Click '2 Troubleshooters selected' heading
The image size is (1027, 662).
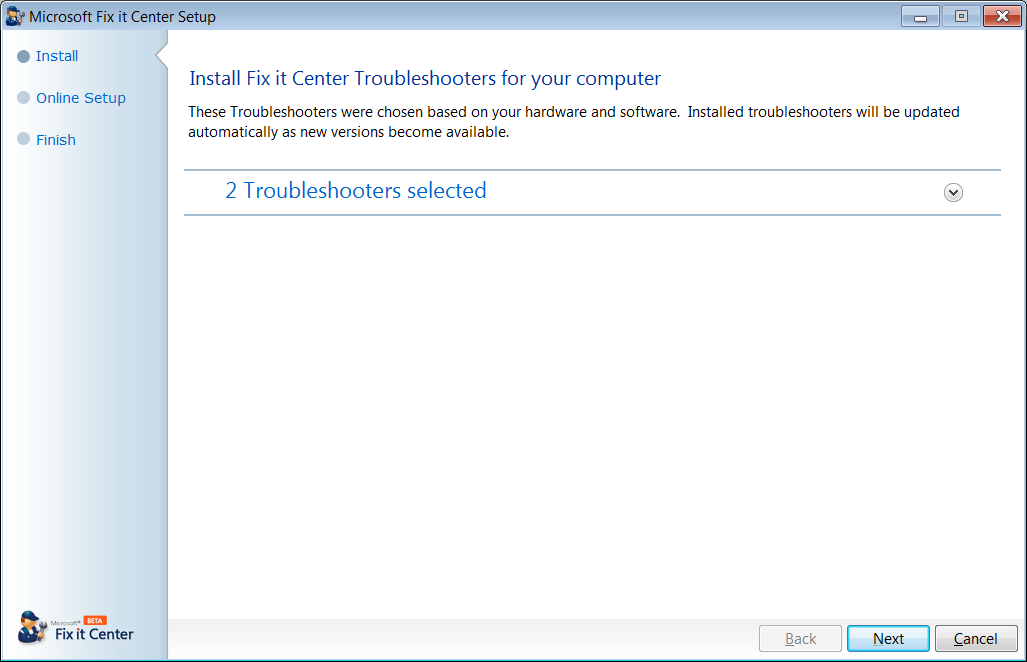coord(356,191)
